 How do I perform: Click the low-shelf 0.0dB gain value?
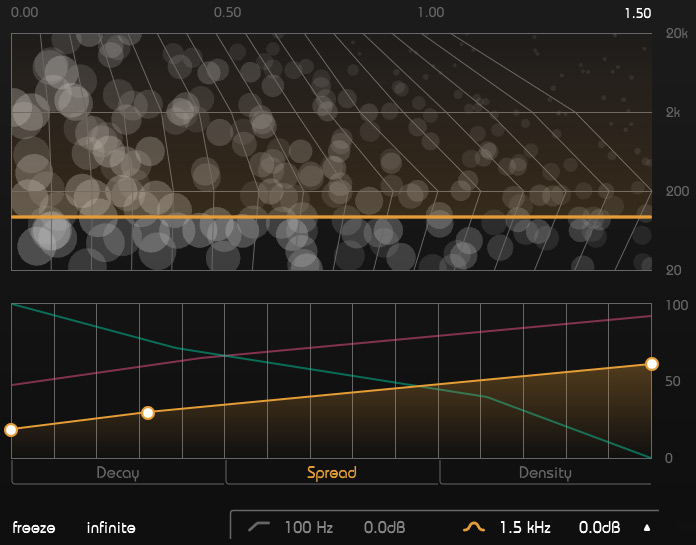tap(384, 527)
